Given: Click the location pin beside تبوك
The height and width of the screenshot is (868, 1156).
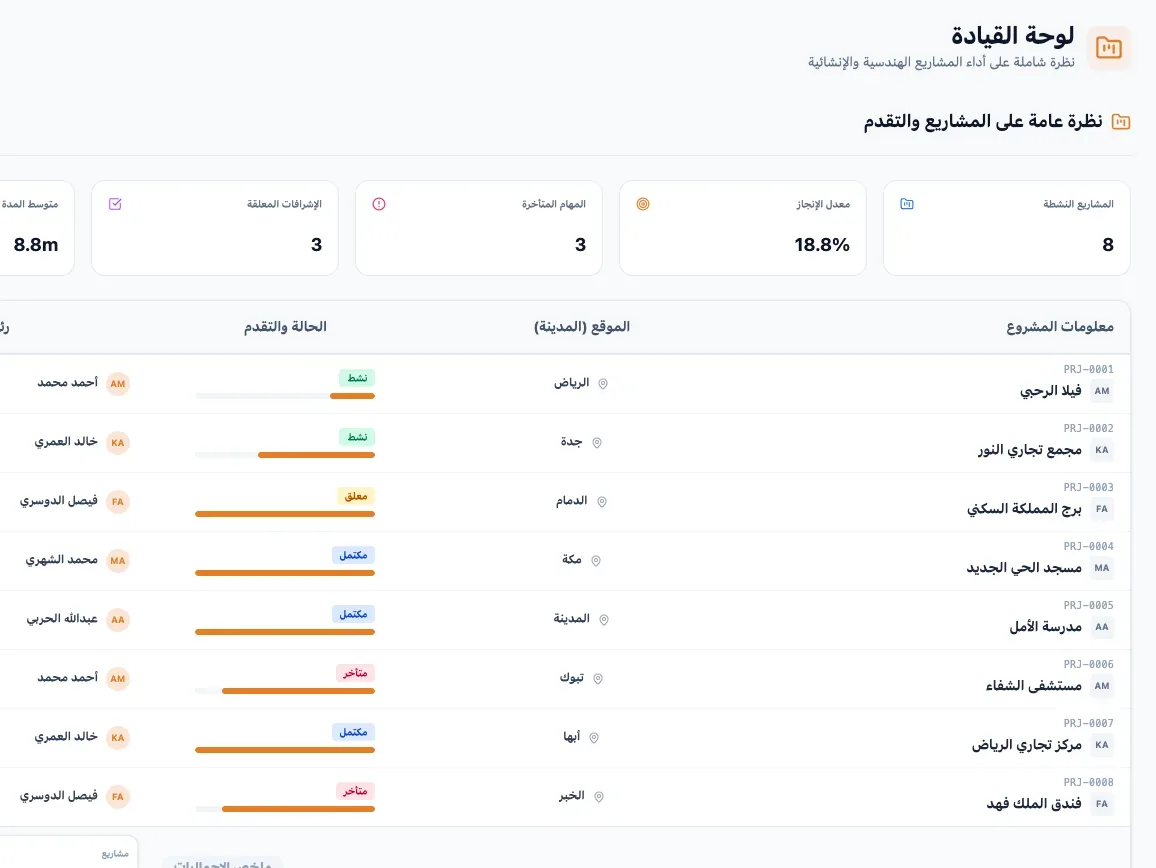Looking at the screenshot, I should [598, 678].
